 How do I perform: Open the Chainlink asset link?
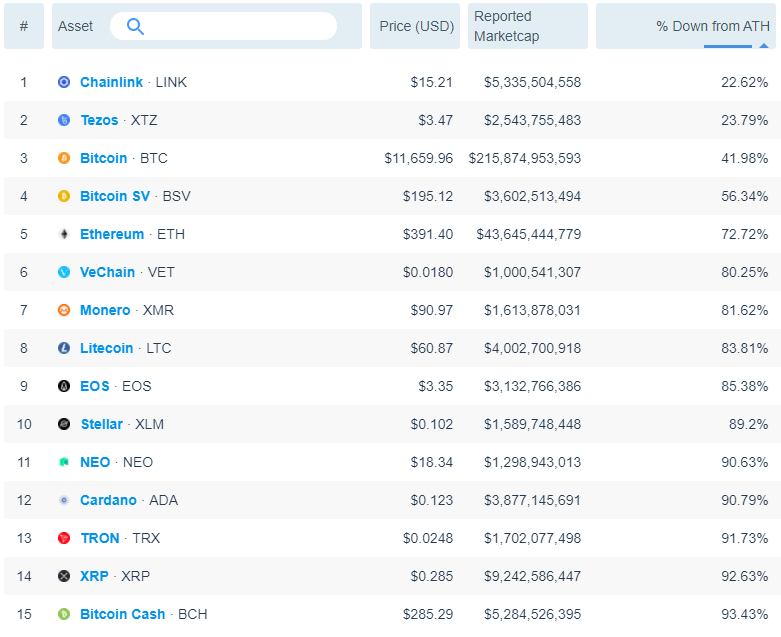[x=112, y=82]
